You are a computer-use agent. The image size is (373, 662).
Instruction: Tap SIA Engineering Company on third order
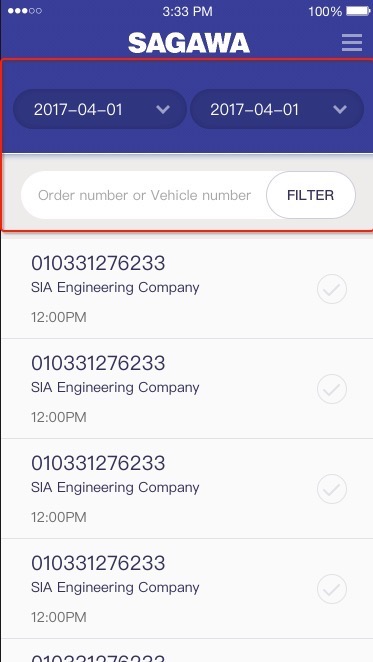pos(115,488)
